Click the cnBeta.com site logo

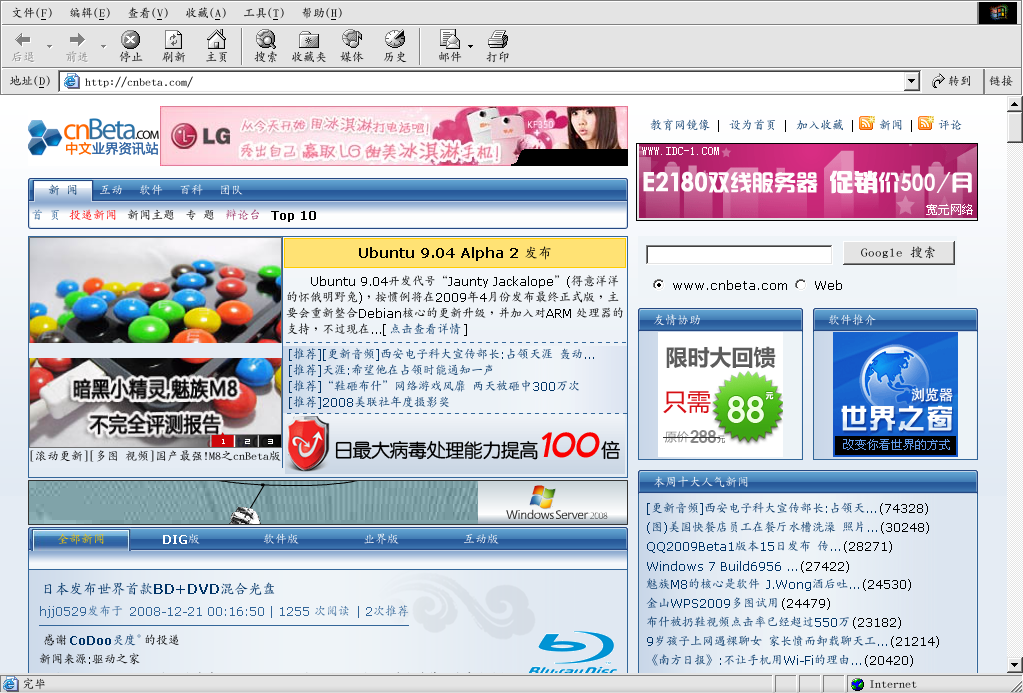(93, 137)
